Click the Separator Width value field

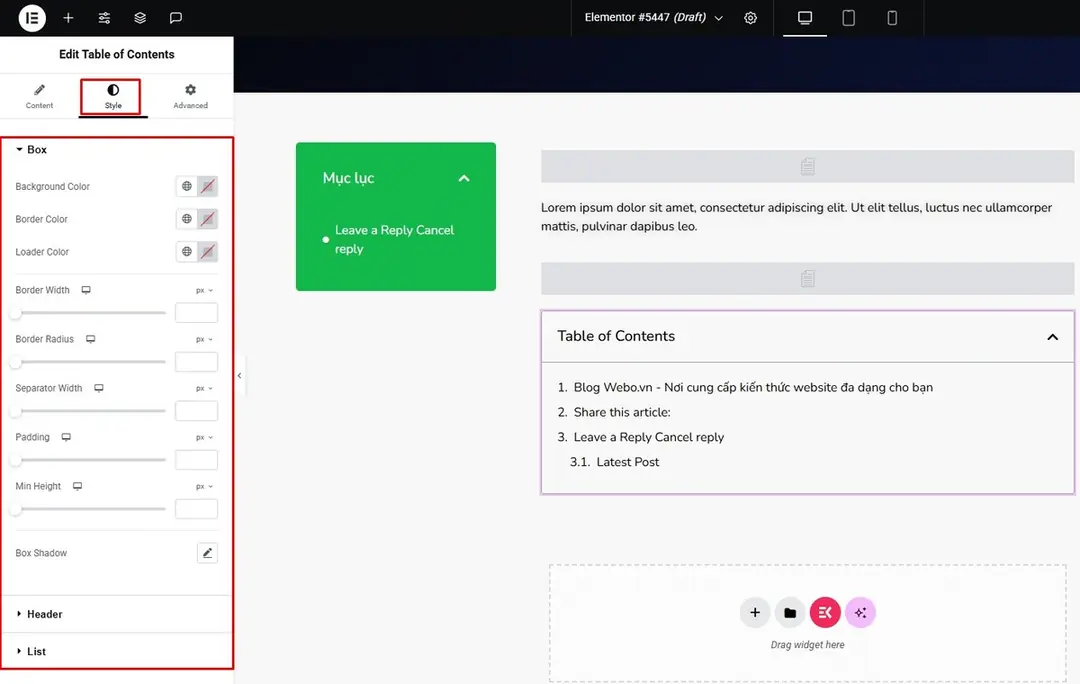pos(196,411)
